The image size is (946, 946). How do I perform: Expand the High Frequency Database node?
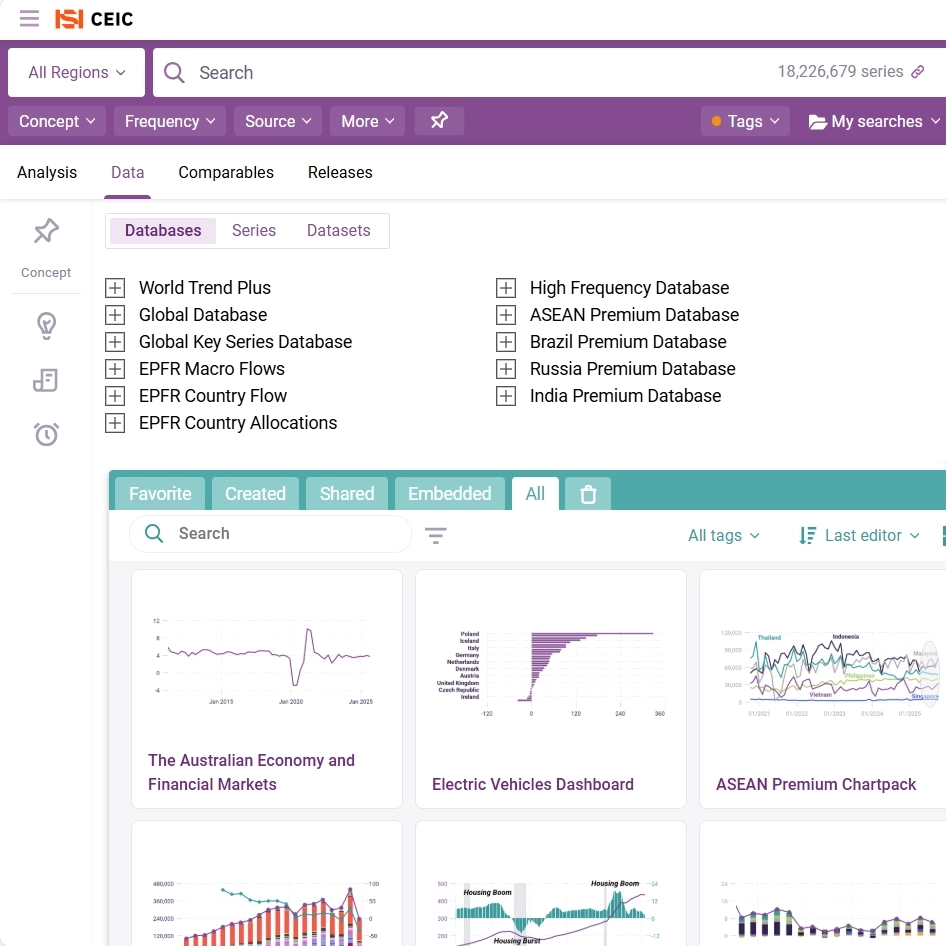point(507,288)
